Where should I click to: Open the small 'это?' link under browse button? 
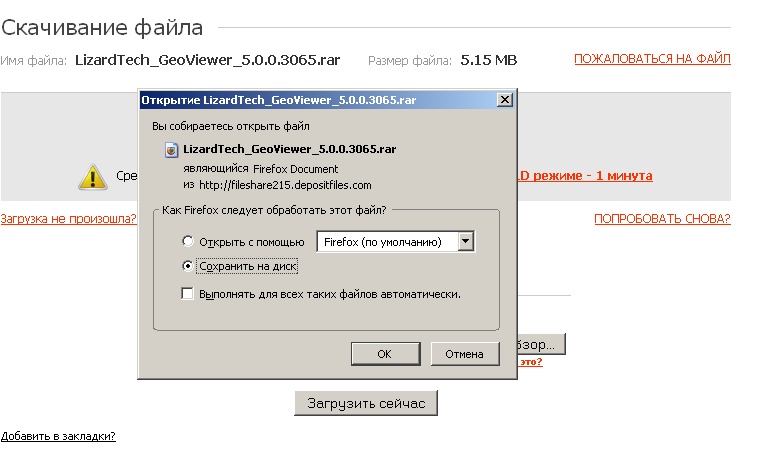point(531,362)
